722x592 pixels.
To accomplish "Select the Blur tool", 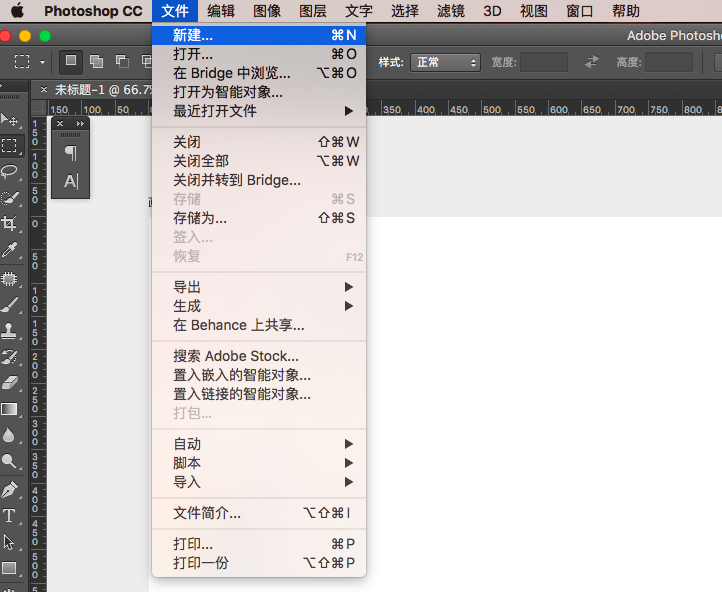I will [9, 435].
